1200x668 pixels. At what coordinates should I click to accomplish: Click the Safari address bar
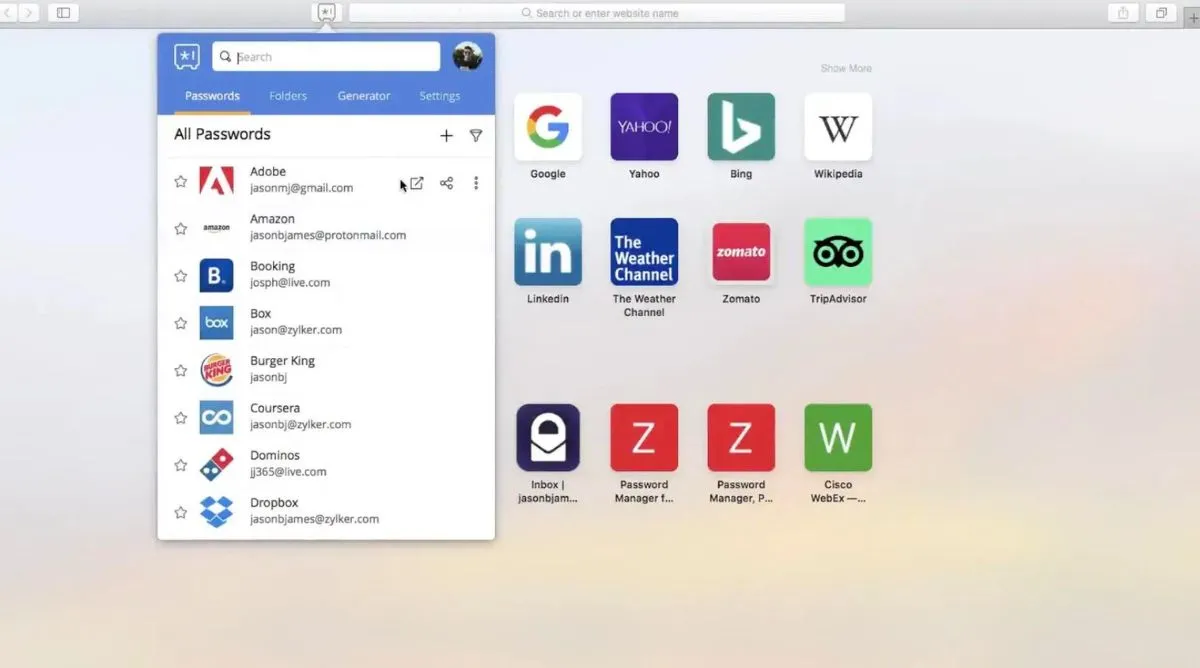[x=597, y=13]
